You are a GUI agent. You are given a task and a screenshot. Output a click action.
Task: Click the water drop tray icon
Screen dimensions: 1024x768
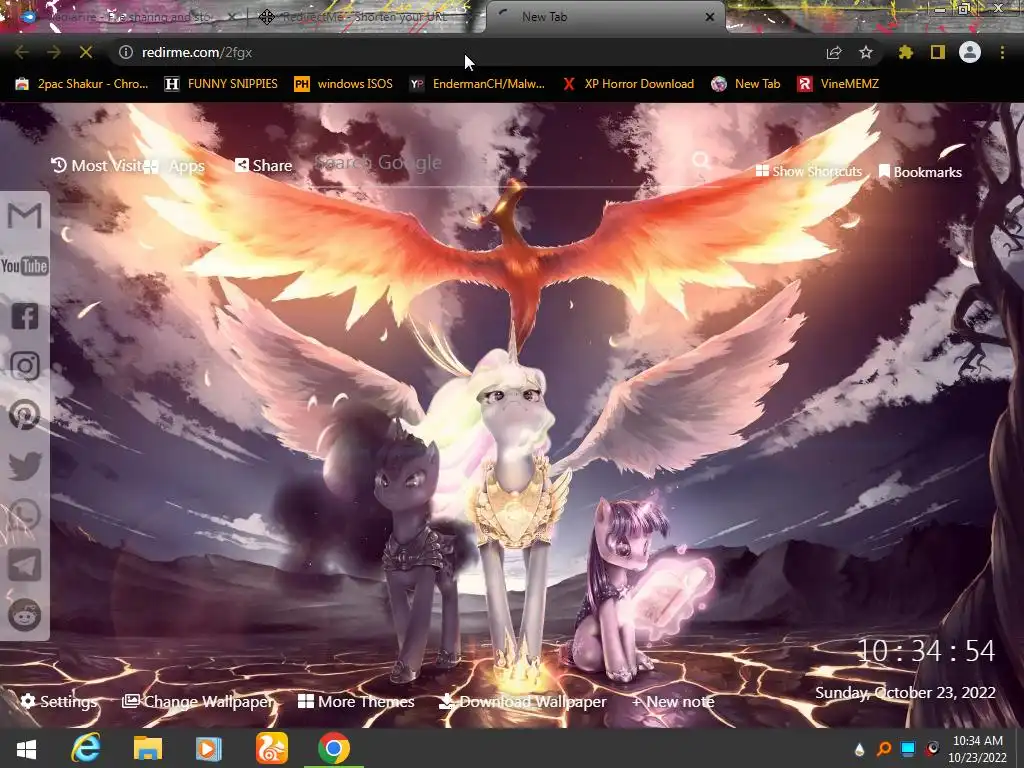859,750
